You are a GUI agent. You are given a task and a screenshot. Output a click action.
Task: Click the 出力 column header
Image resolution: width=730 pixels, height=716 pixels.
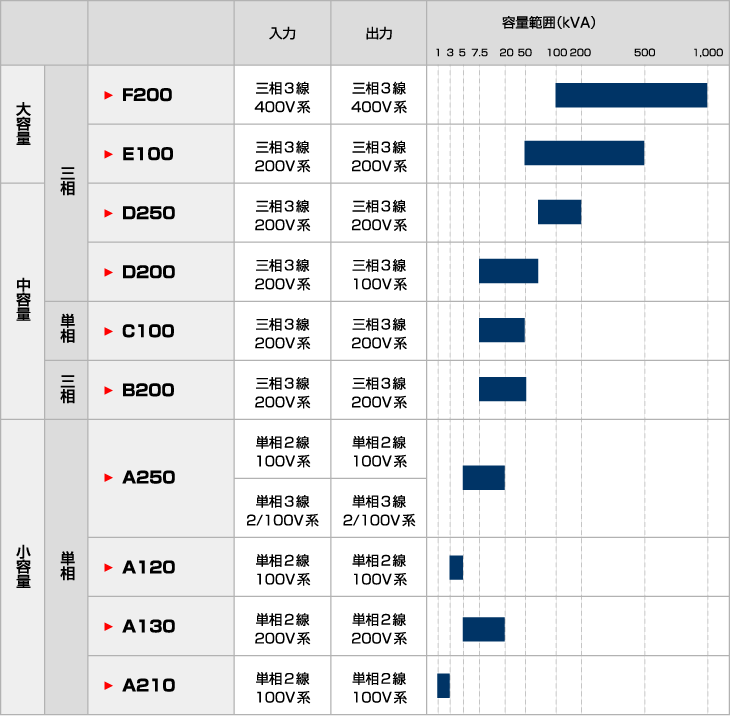379,33
